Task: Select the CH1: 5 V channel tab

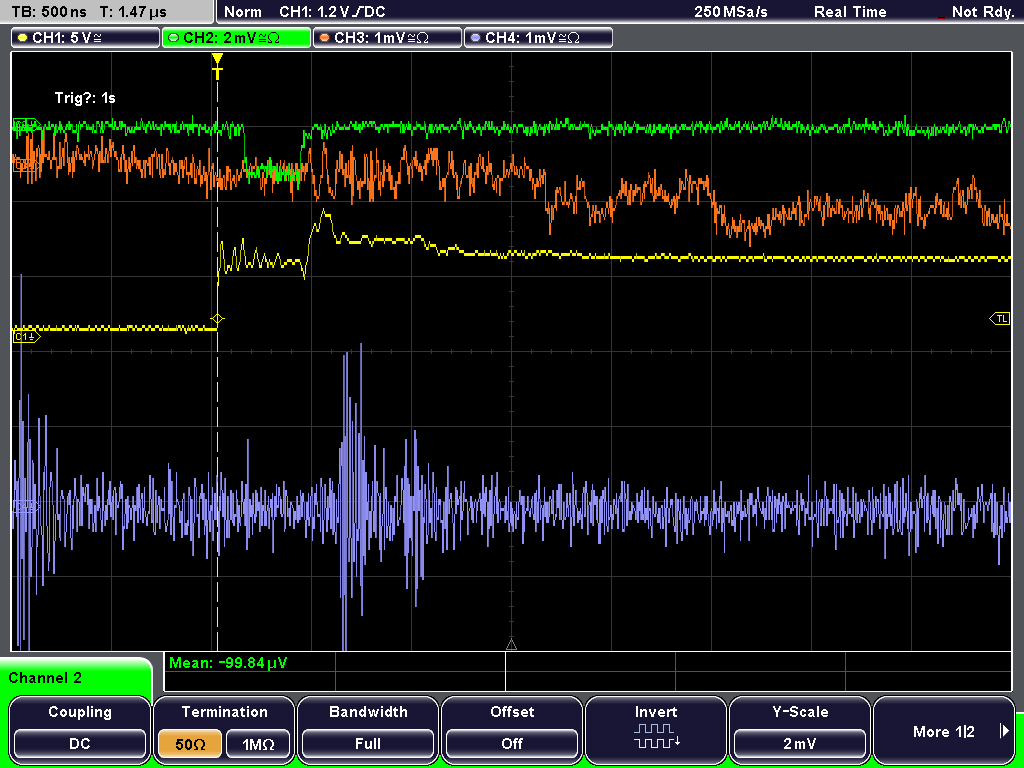Action: click(x=86, y=38)
